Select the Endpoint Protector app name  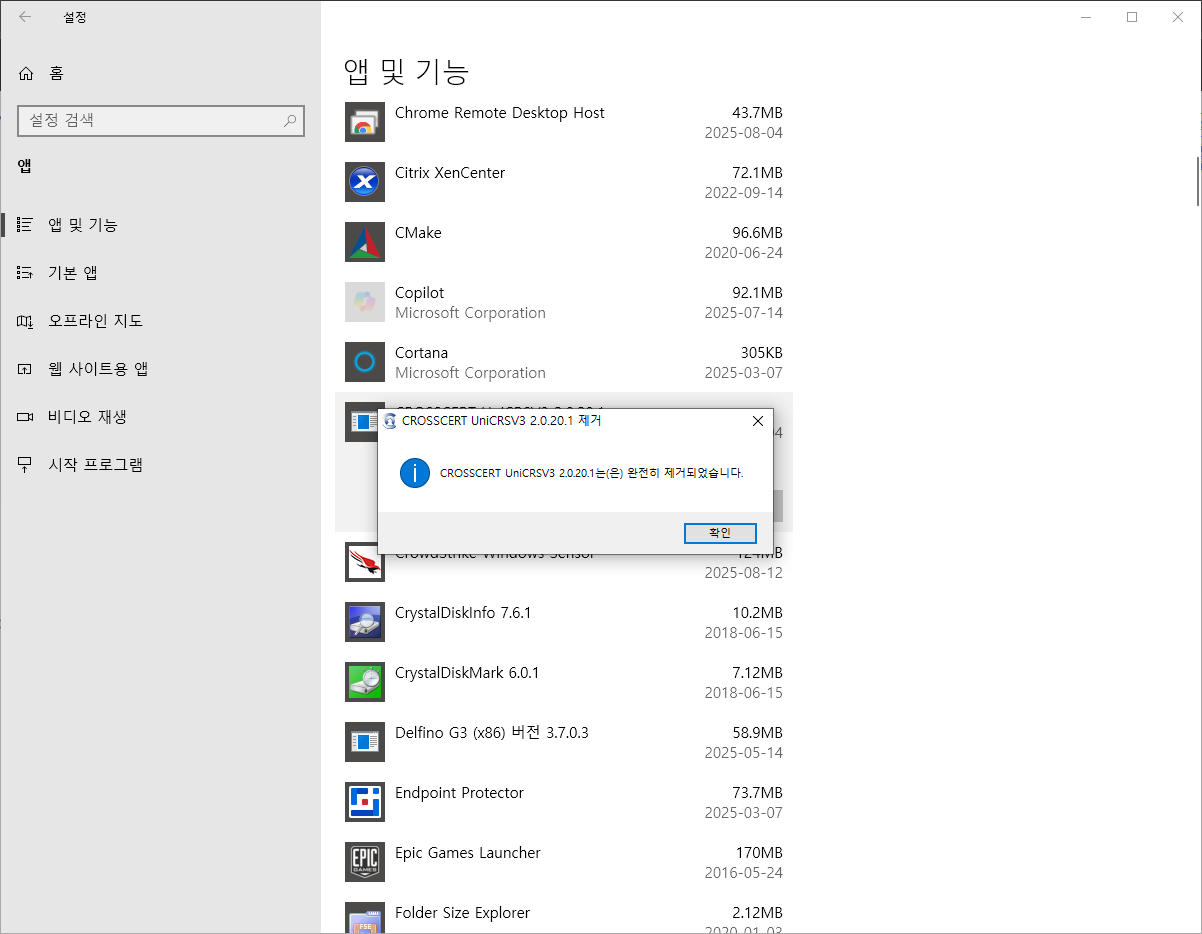459,793
